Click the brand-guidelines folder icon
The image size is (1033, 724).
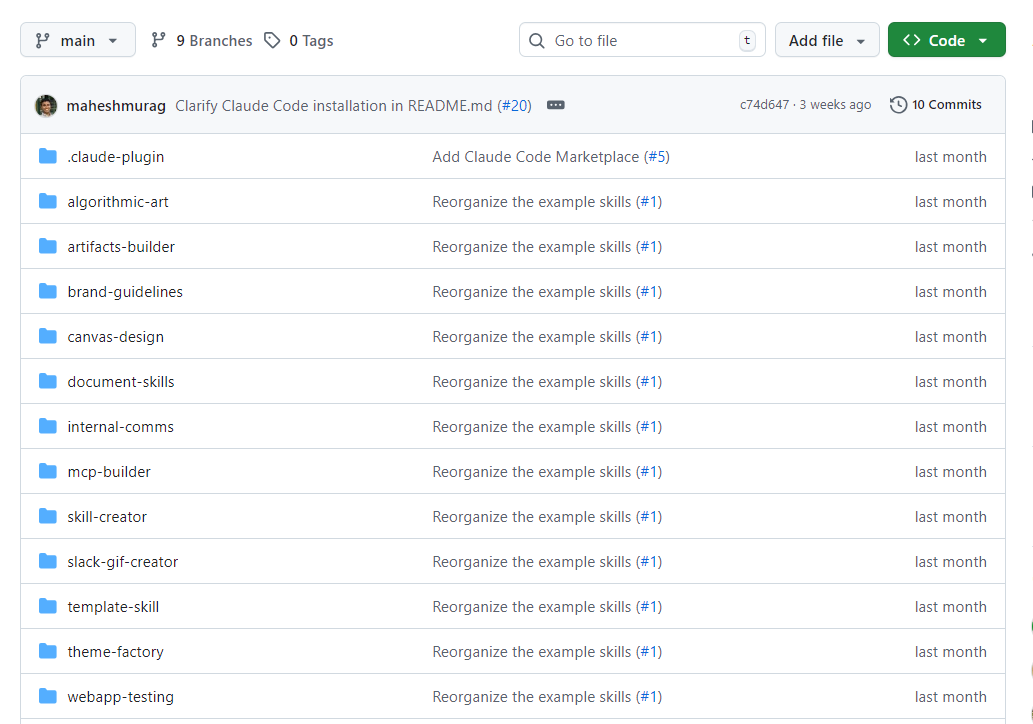[47, 291]
